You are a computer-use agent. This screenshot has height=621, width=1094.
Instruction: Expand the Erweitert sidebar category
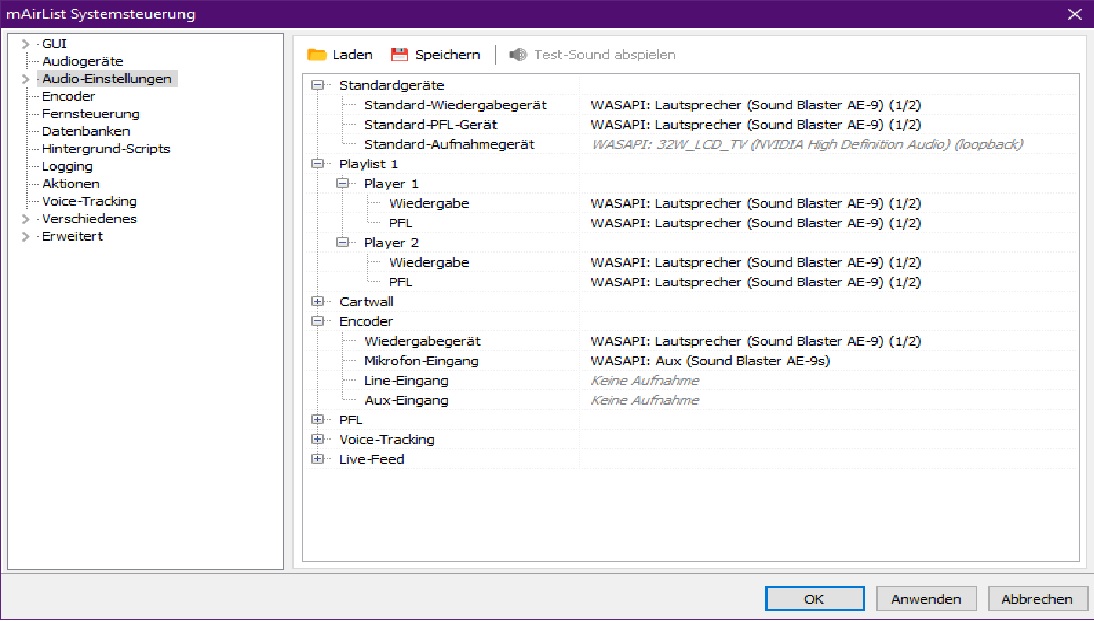[x=25, y=237]
